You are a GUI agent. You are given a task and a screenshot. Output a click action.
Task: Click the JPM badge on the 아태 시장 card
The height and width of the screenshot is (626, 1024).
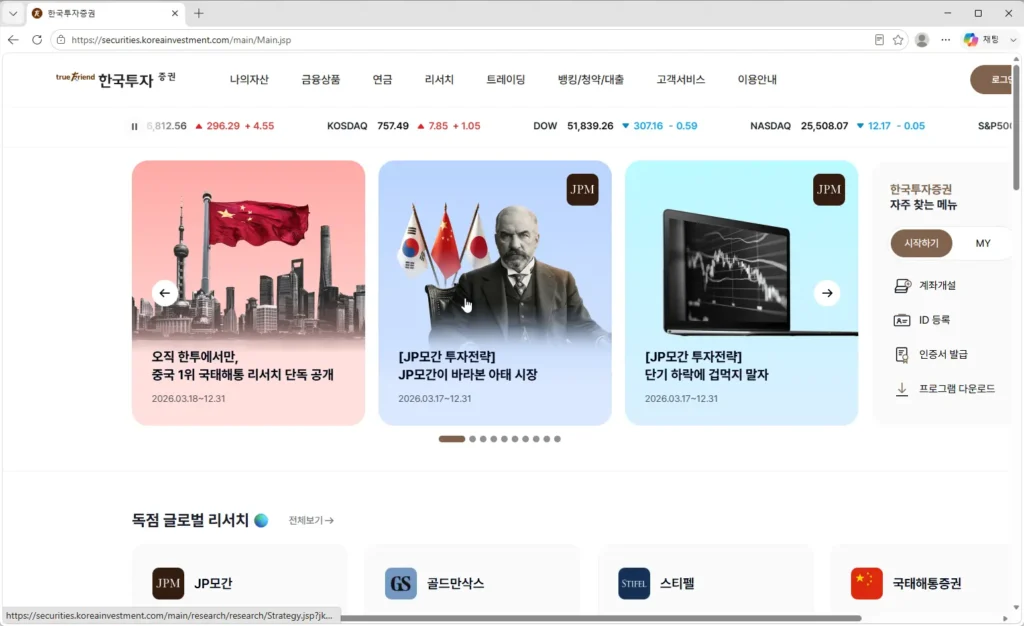[x=582, y=189]
